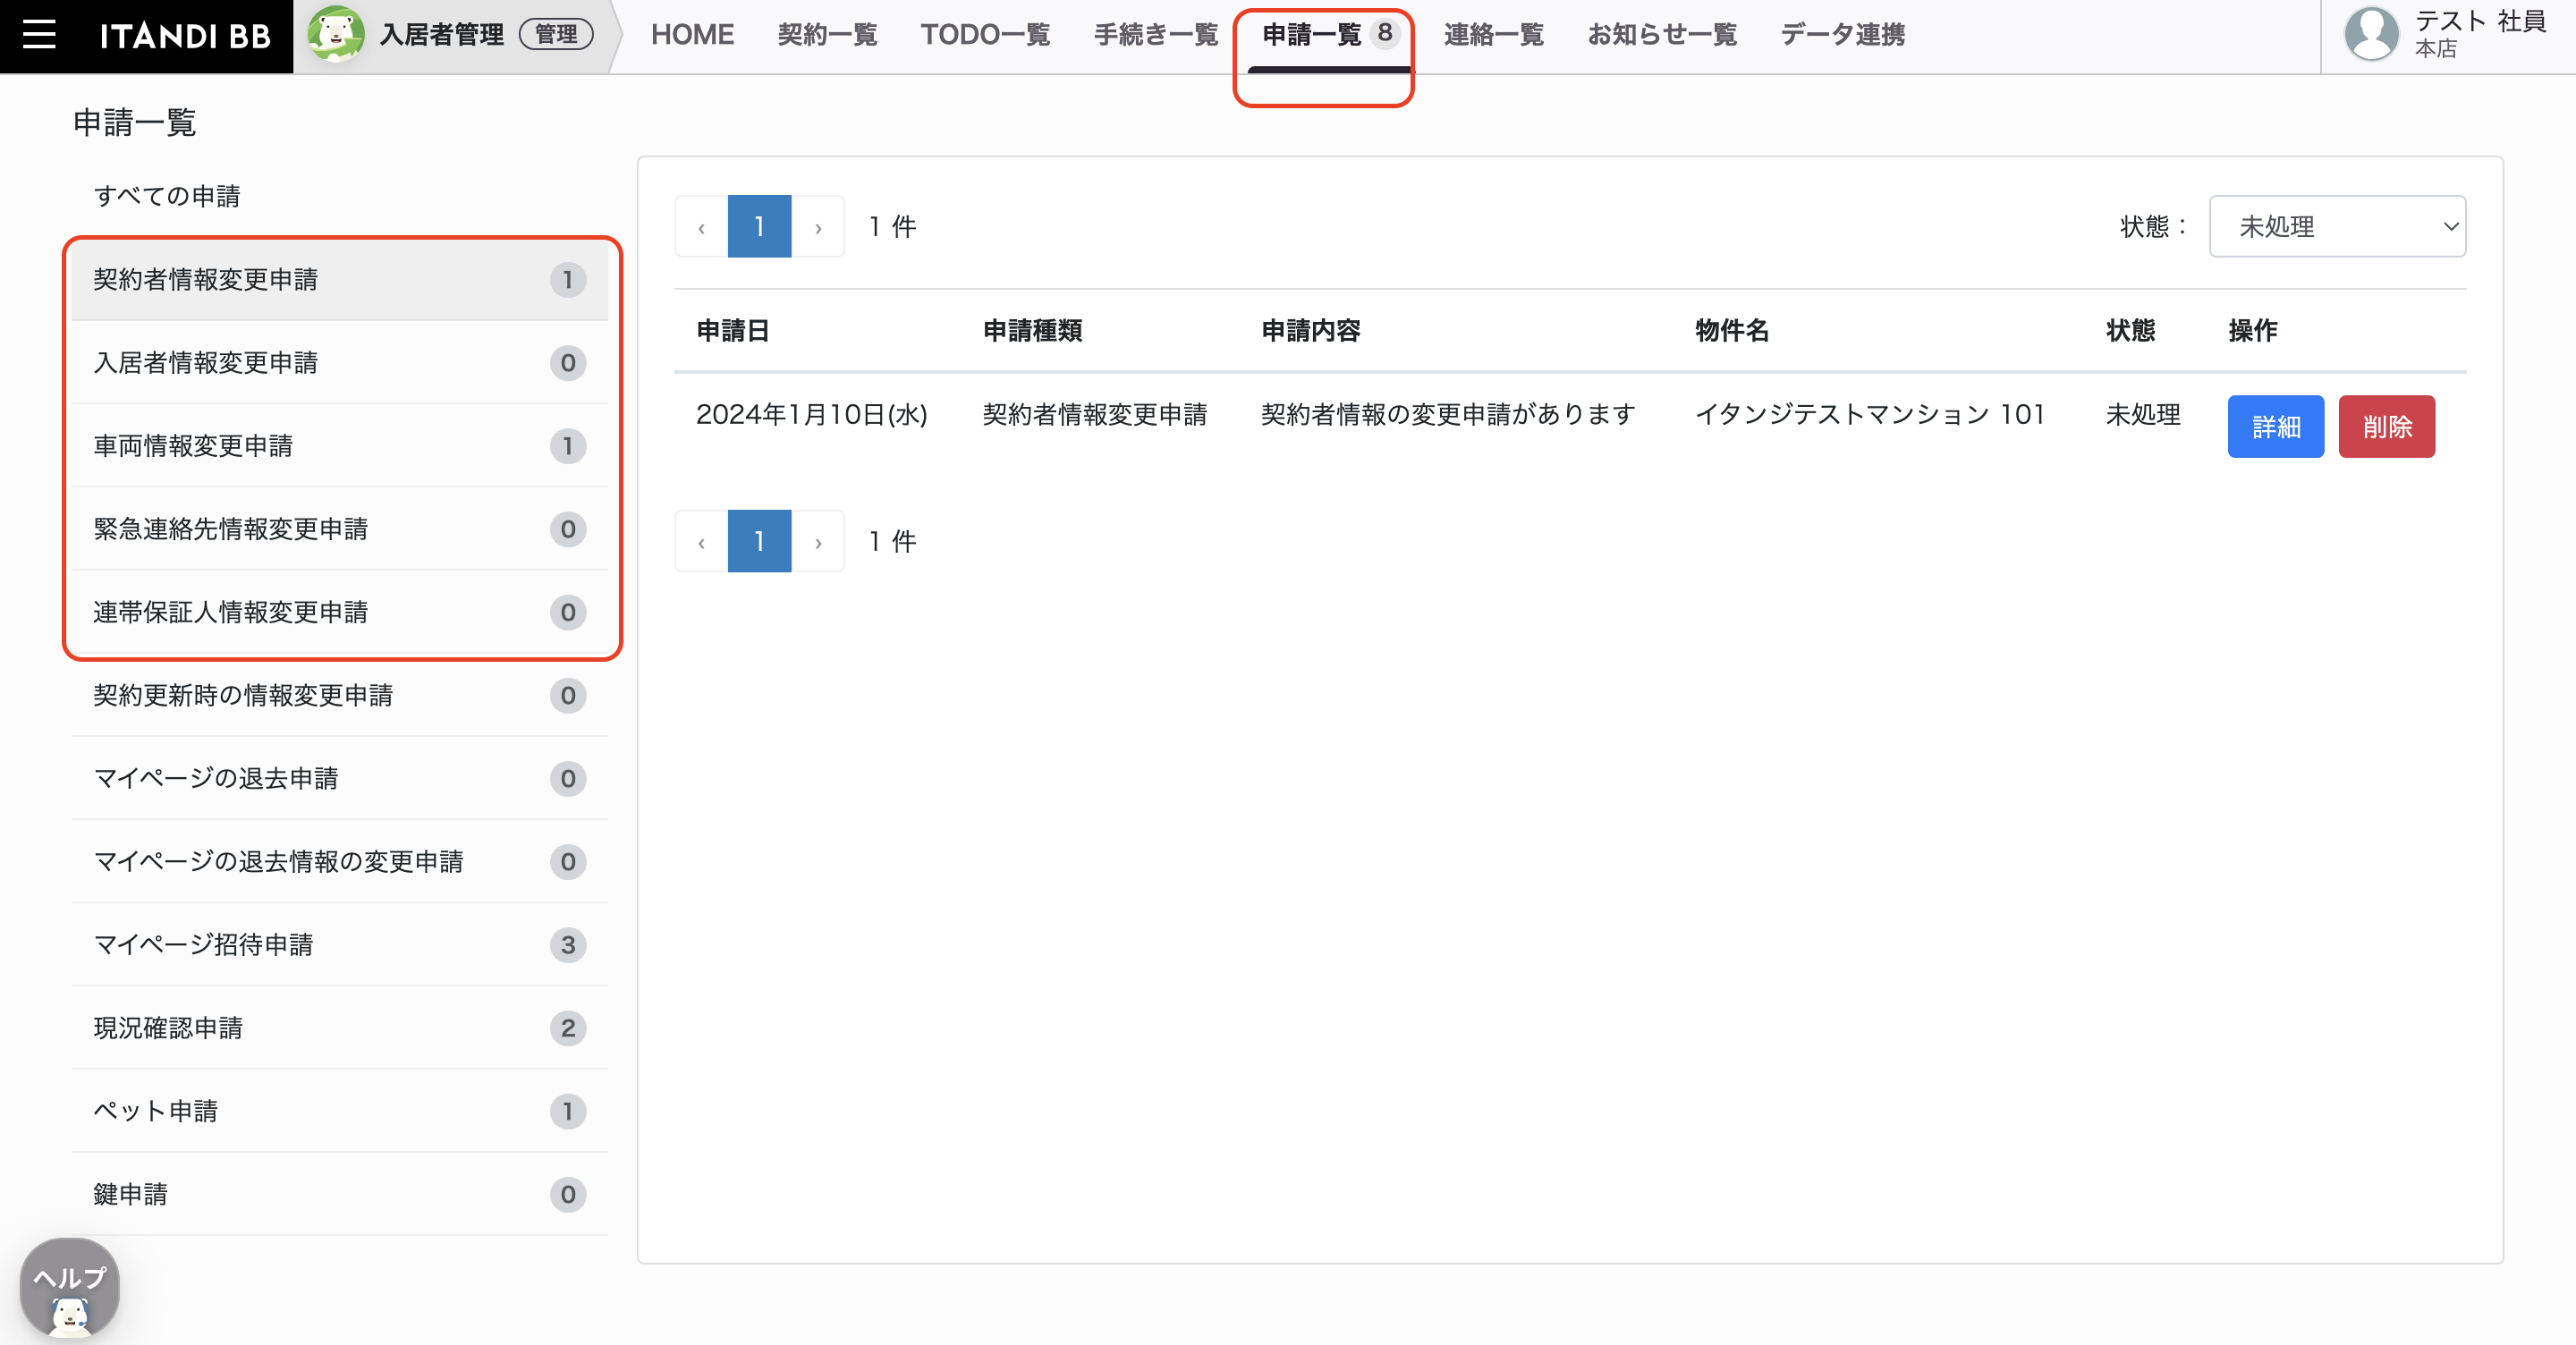The height and width of the screenshot is (1345, 2576).
Task: Click count badge 2 on 現況確認申請
Action: point(567,1027)
